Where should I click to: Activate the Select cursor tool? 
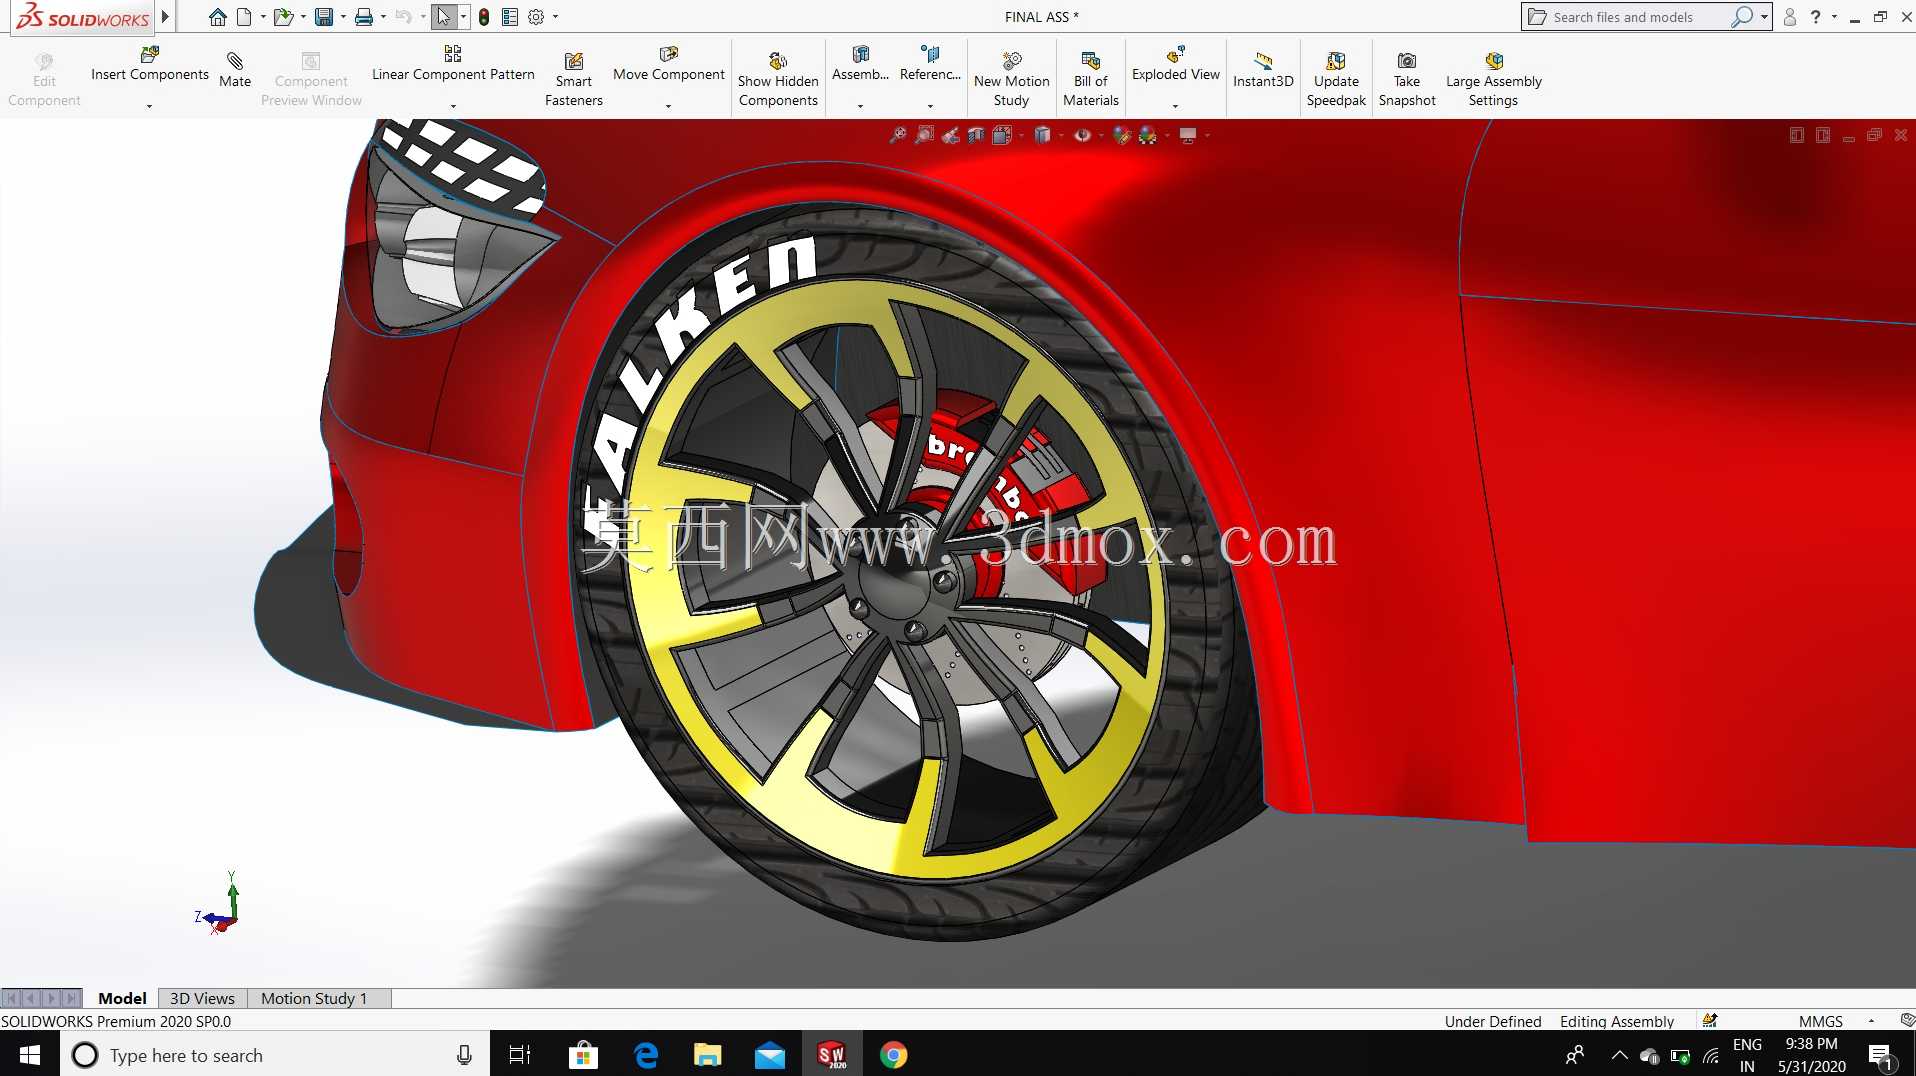(x=444, y=17)
